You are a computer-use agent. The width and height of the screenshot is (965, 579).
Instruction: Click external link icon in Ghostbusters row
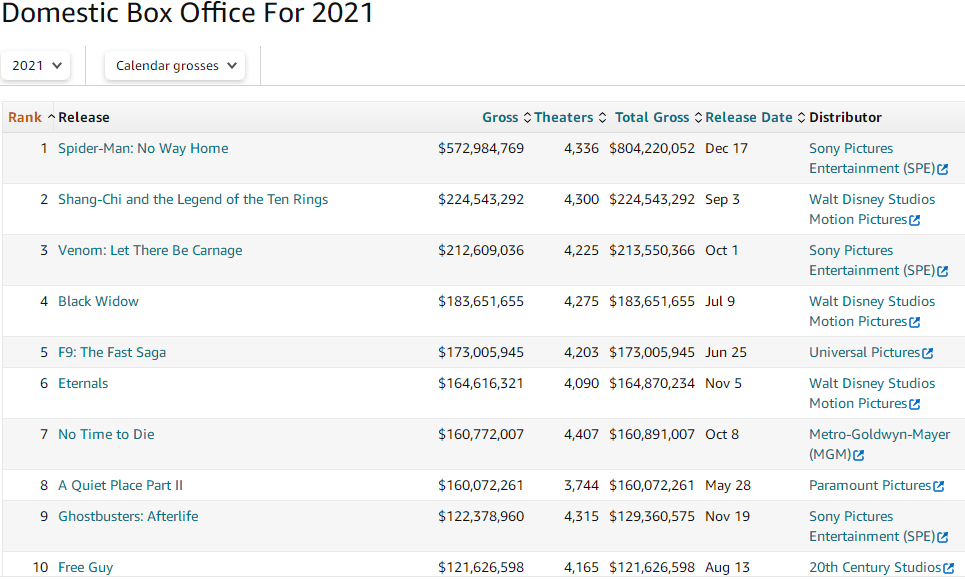tap(942, 537)
